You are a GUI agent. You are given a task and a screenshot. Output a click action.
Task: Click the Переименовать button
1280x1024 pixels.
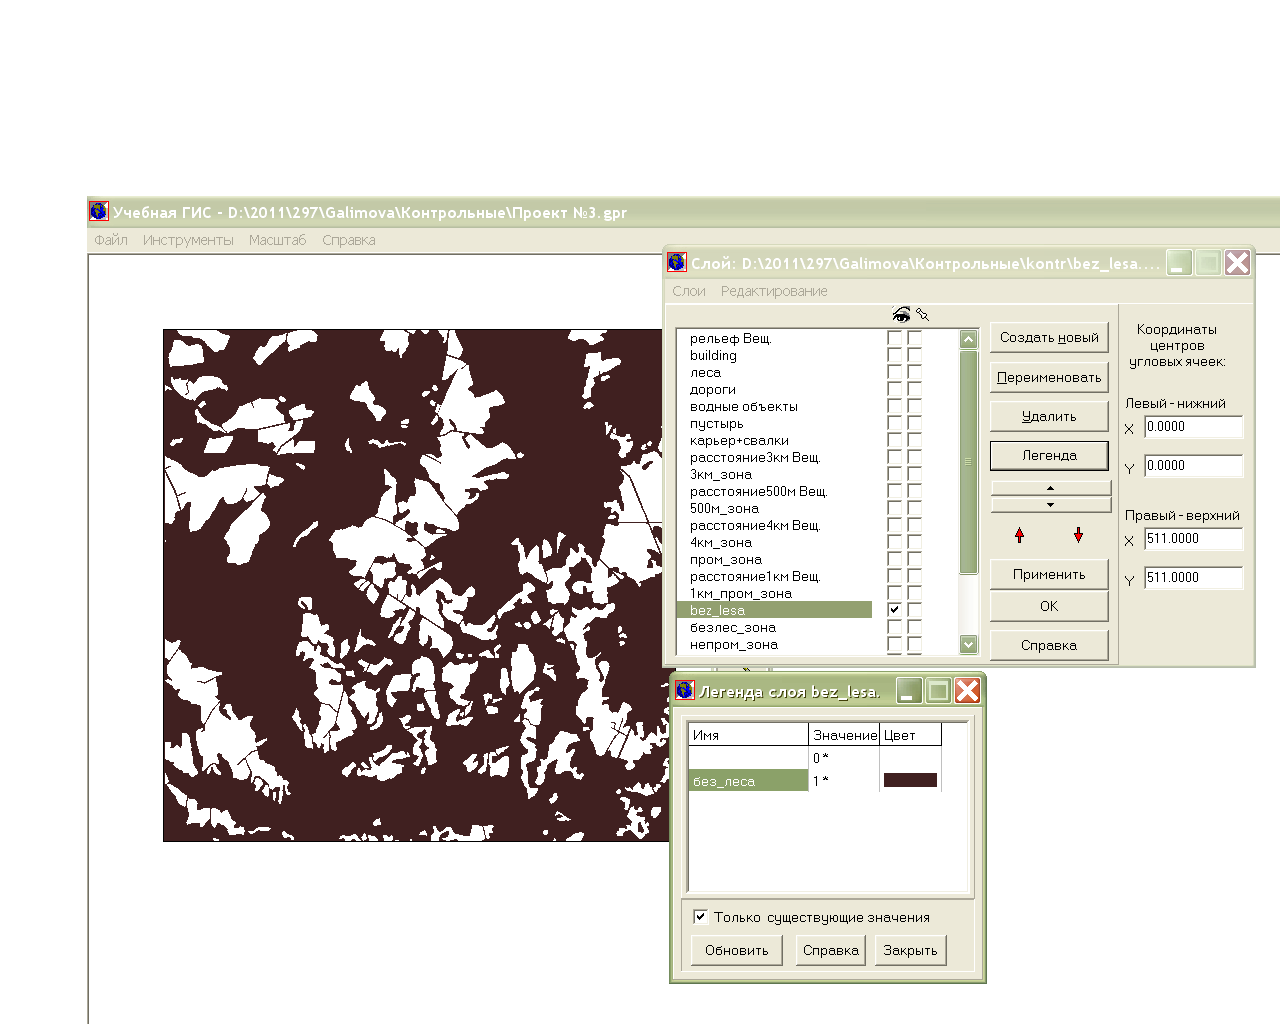(1049, 378)
